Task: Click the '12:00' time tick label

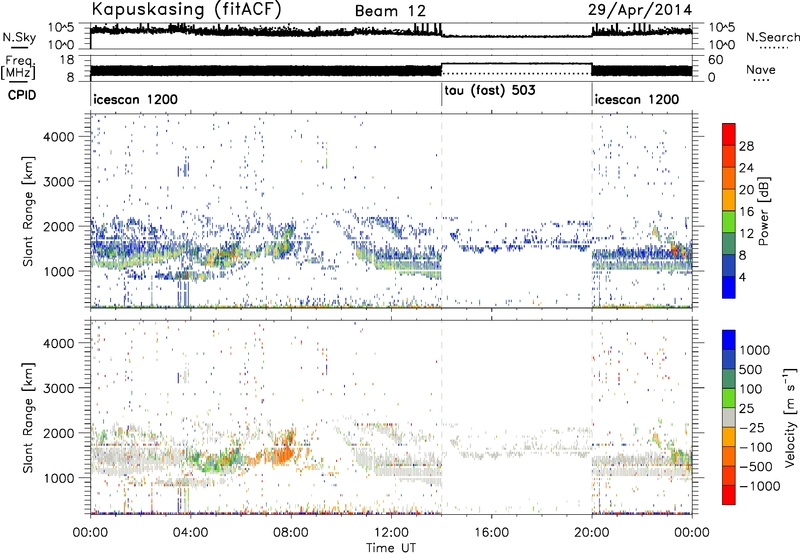Action: tap(391, 533)
